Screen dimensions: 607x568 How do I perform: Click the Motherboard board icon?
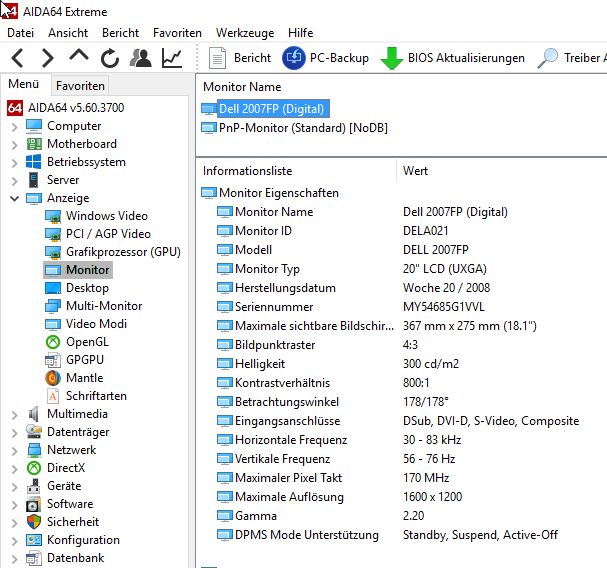[x=34, y=144]
